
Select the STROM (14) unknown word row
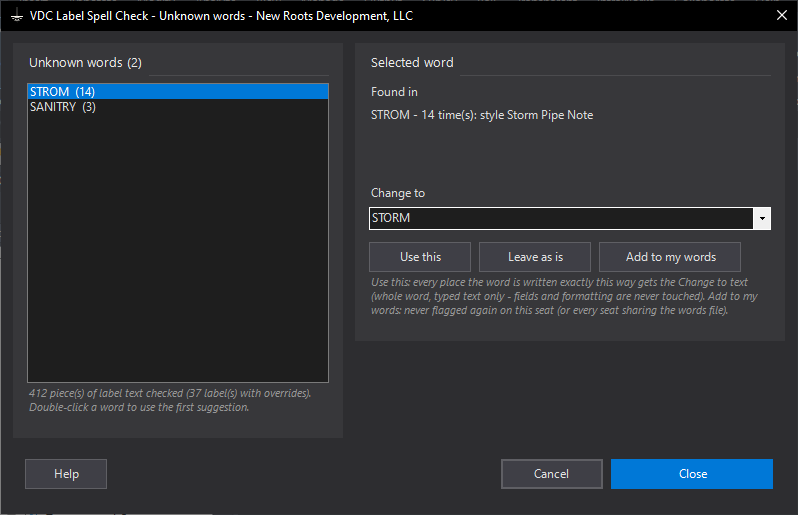(178, 92)
